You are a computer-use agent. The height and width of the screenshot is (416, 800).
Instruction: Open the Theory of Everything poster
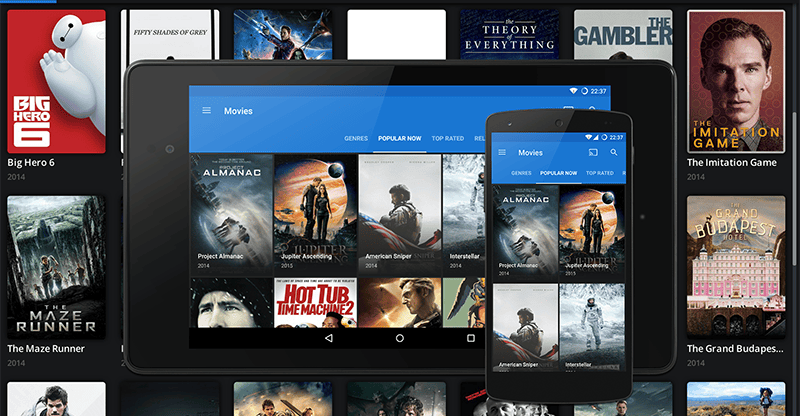[x=509, y=34]
